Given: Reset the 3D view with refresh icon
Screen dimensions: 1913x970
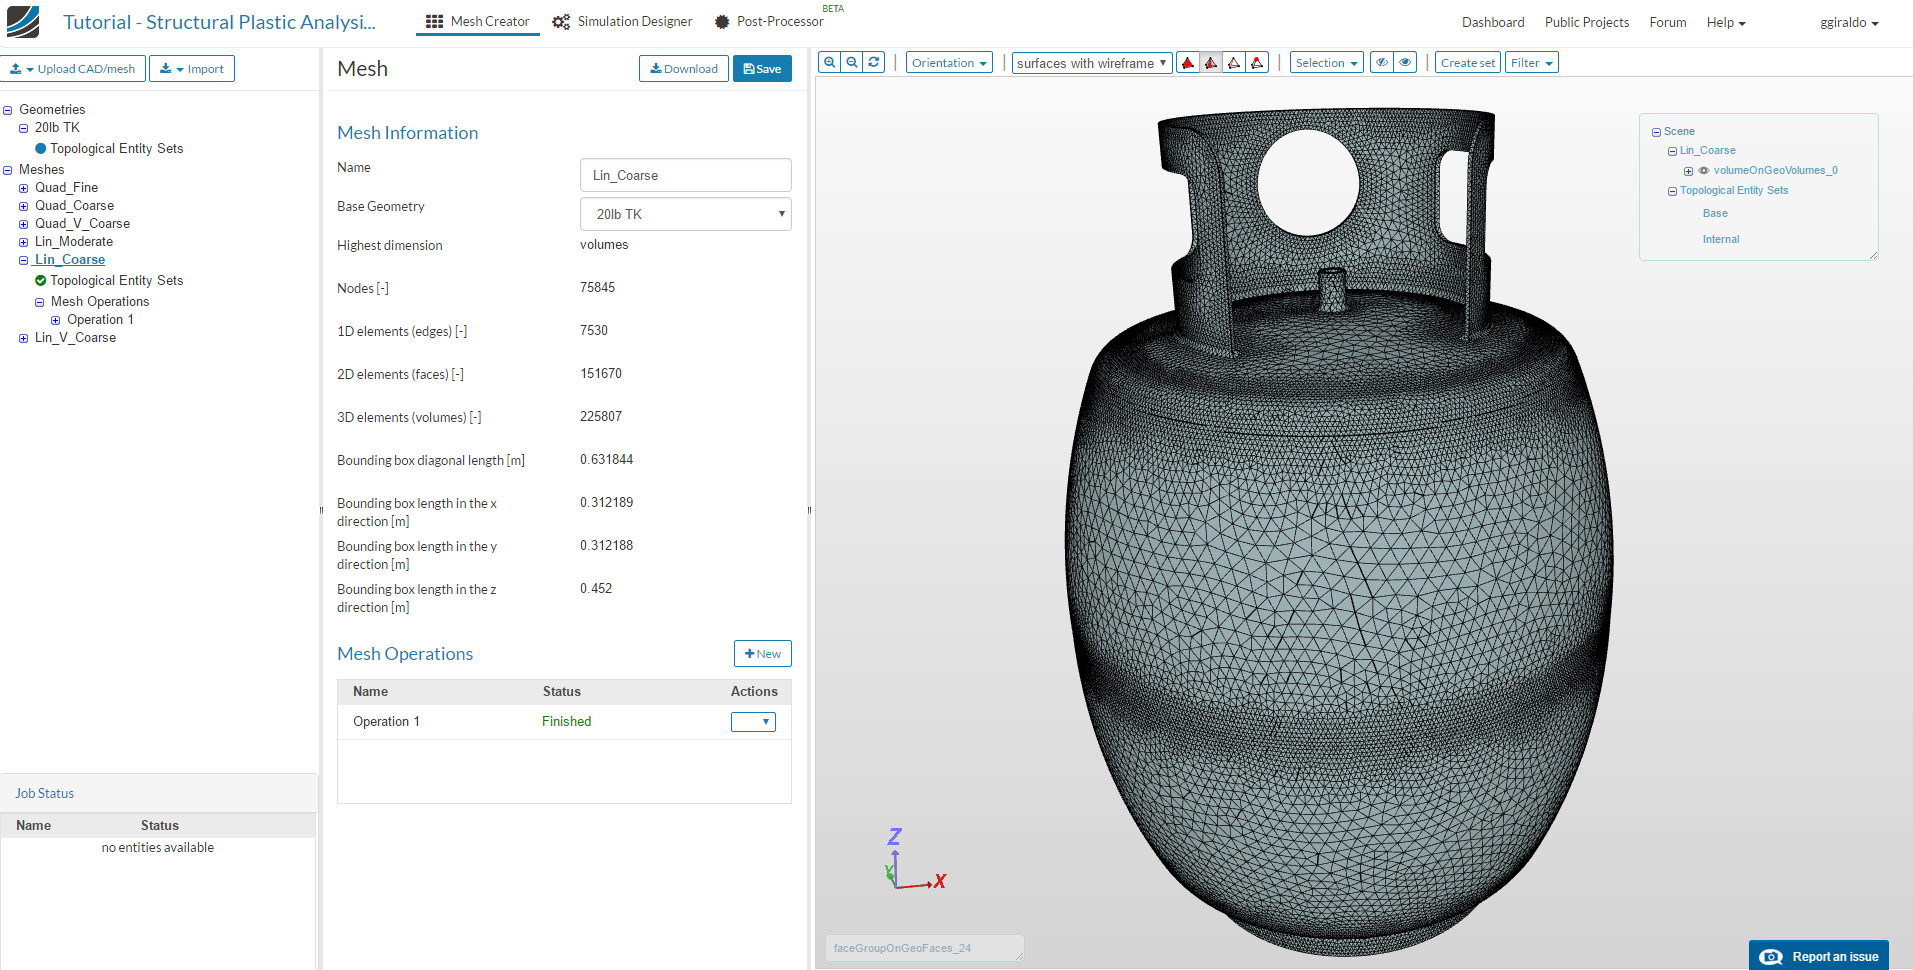Looking at the screenshot, I should click(874, 62).
